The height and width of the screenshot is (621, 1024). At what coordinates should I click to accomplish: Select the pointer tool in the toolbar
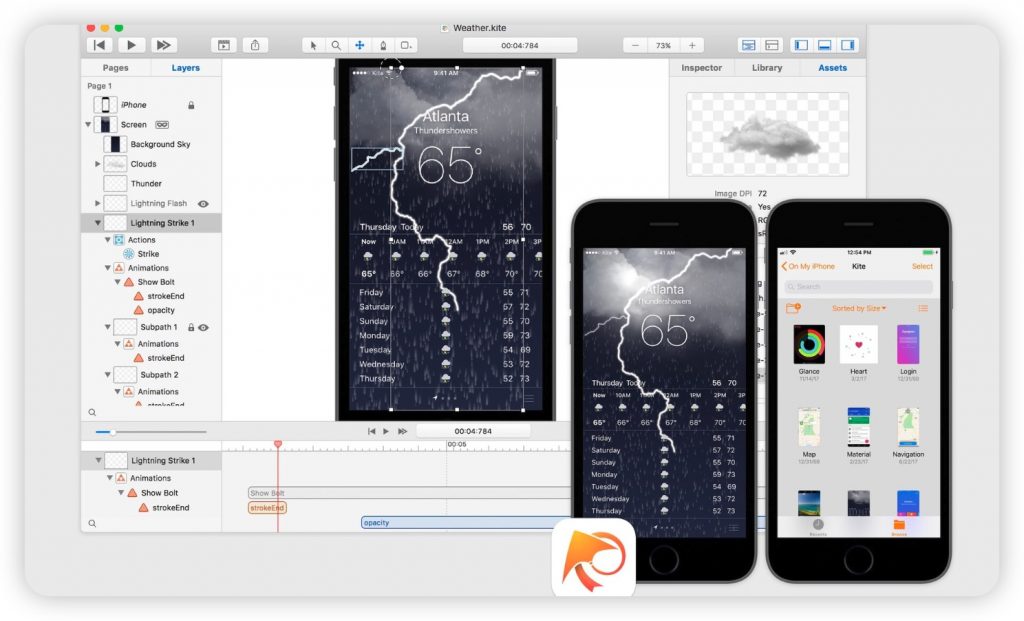pyautogui.click(x=312, y=45)
